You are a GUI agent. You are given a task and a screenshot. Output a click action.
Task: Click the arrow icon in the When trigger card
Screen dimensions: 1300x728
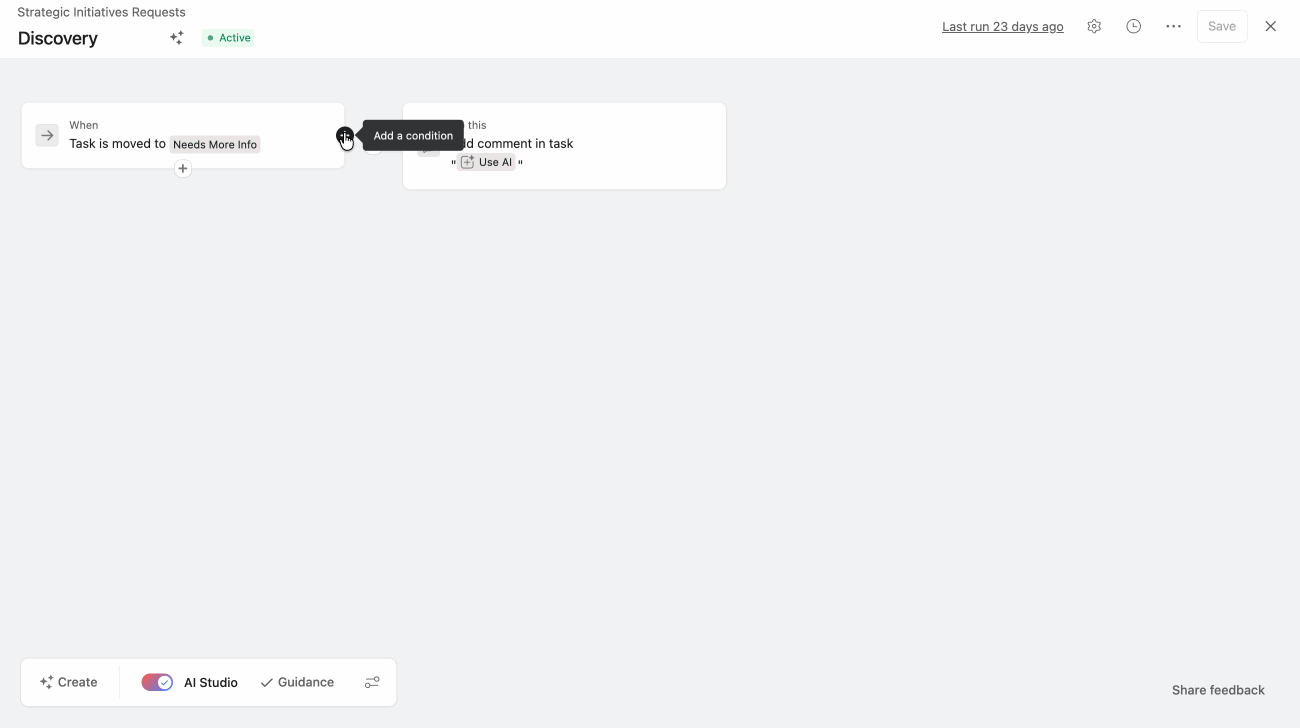point(47,135)
